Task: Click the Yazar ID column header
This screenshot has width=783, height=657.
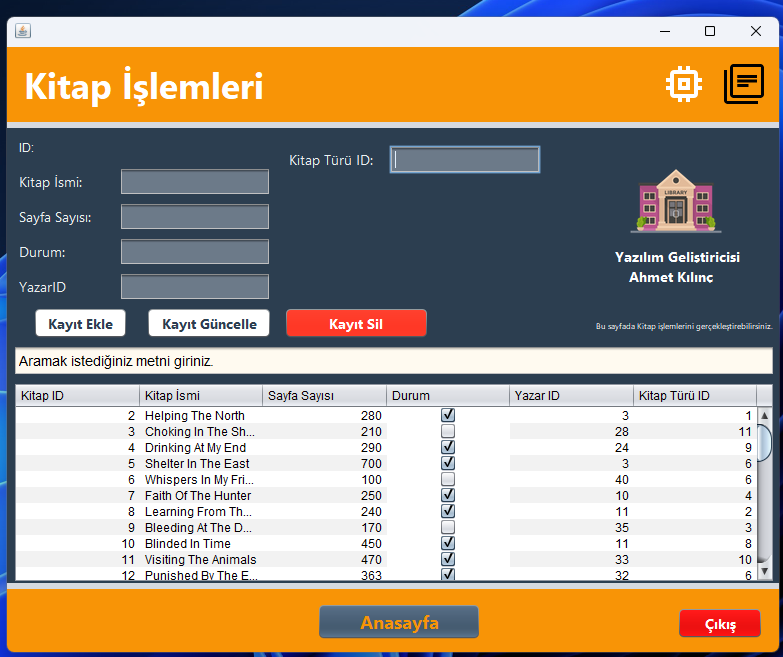Action: pos(571,395)
